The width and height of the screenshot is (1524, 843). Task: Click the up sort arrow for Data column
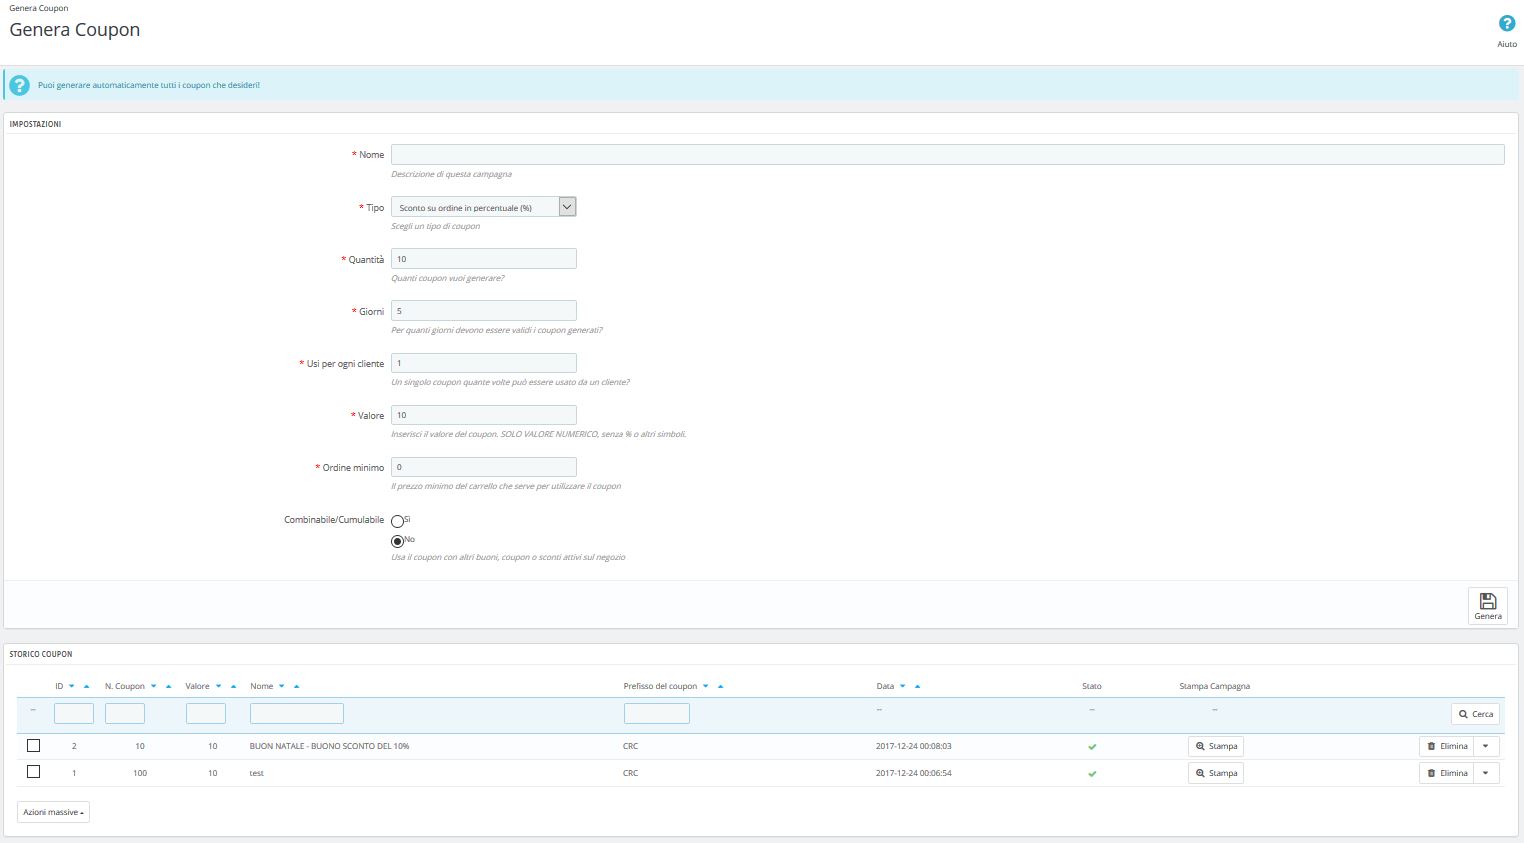pyautogui.click(x=918, y=686)
